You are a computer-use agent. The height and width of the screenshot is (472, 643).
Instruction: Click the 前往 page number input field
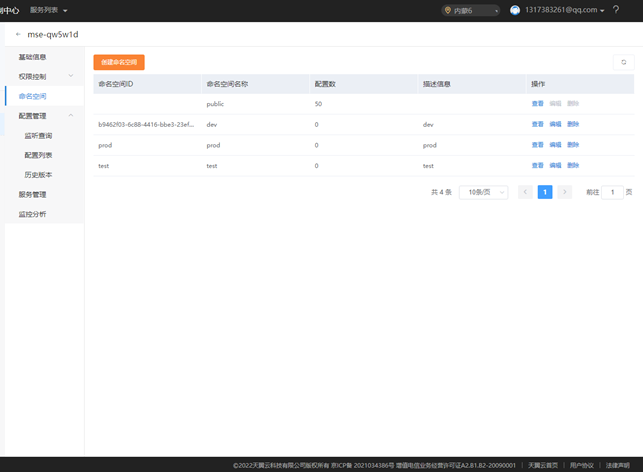[612, 192]
